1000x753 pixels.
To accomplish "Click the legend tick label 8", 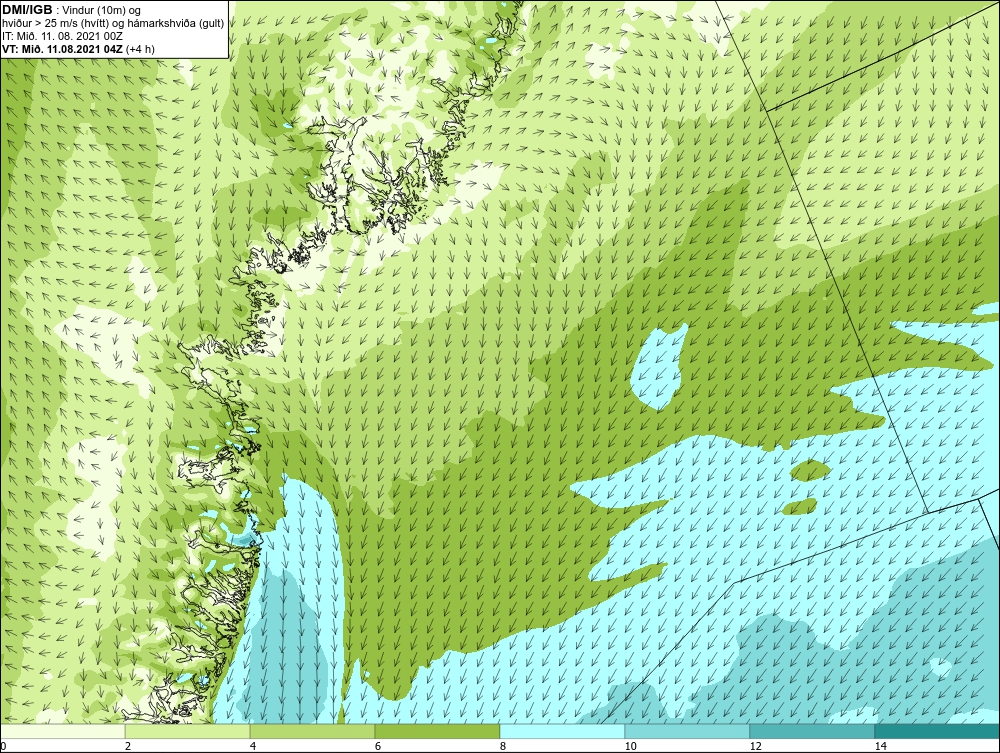I will (503, 746).
